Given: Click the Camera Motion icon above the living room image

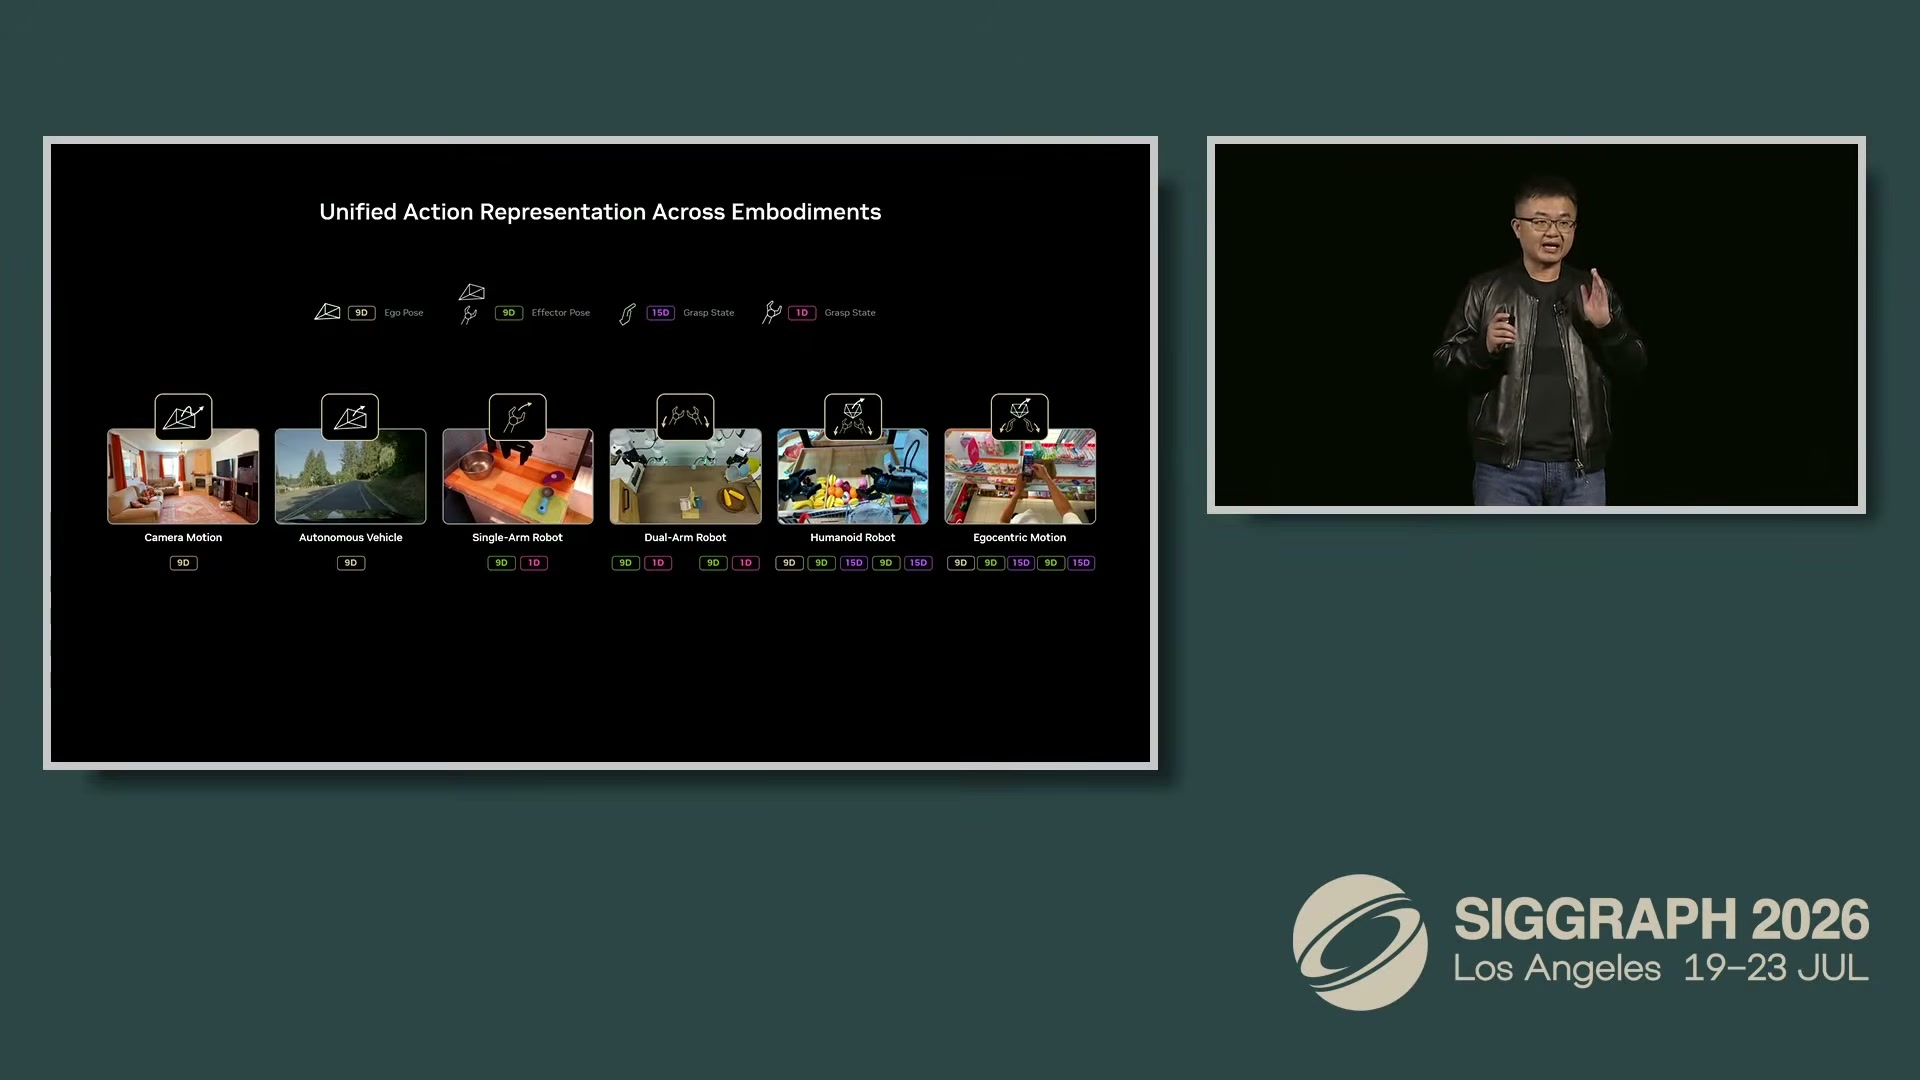Looking at the screenshot, I should [183, 417].
